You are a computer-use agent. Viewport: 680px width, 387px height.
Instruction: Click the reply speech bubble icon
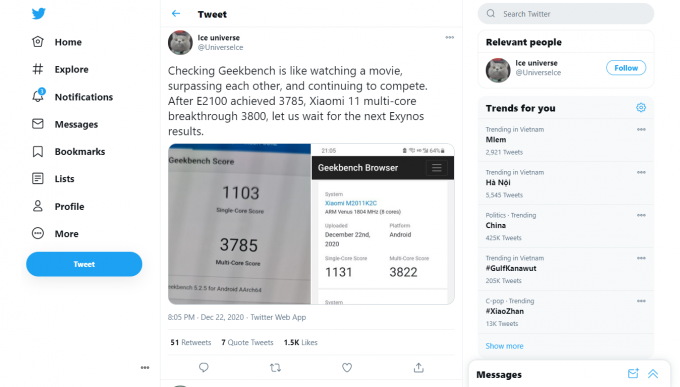203,368
